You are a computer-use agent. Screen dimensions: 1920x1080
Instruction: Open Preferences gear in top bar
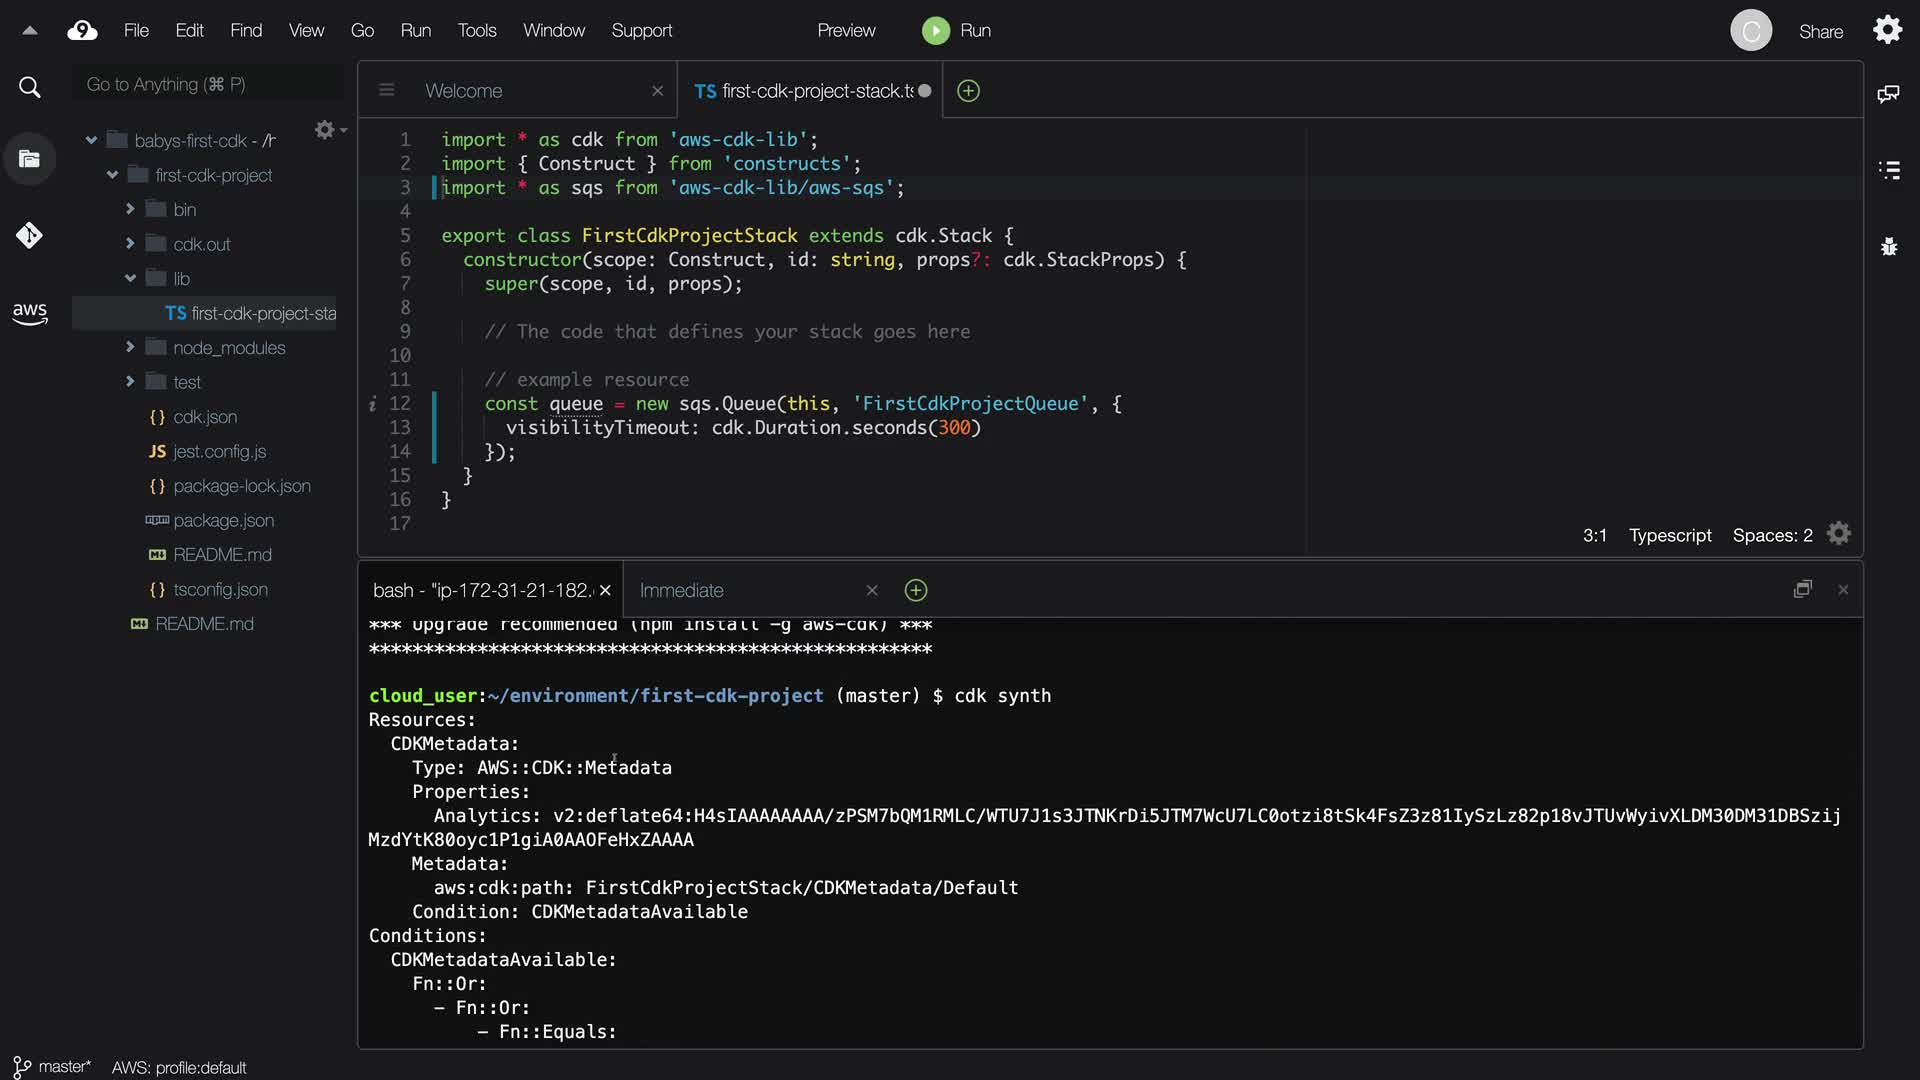pyautogui.click(x=1887, y=30)
